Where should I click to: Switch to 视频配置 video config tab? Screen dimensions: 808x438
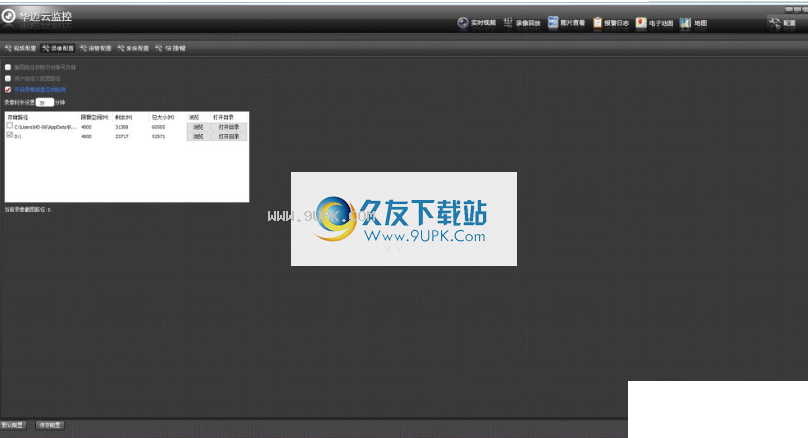(x=21, y=48)
